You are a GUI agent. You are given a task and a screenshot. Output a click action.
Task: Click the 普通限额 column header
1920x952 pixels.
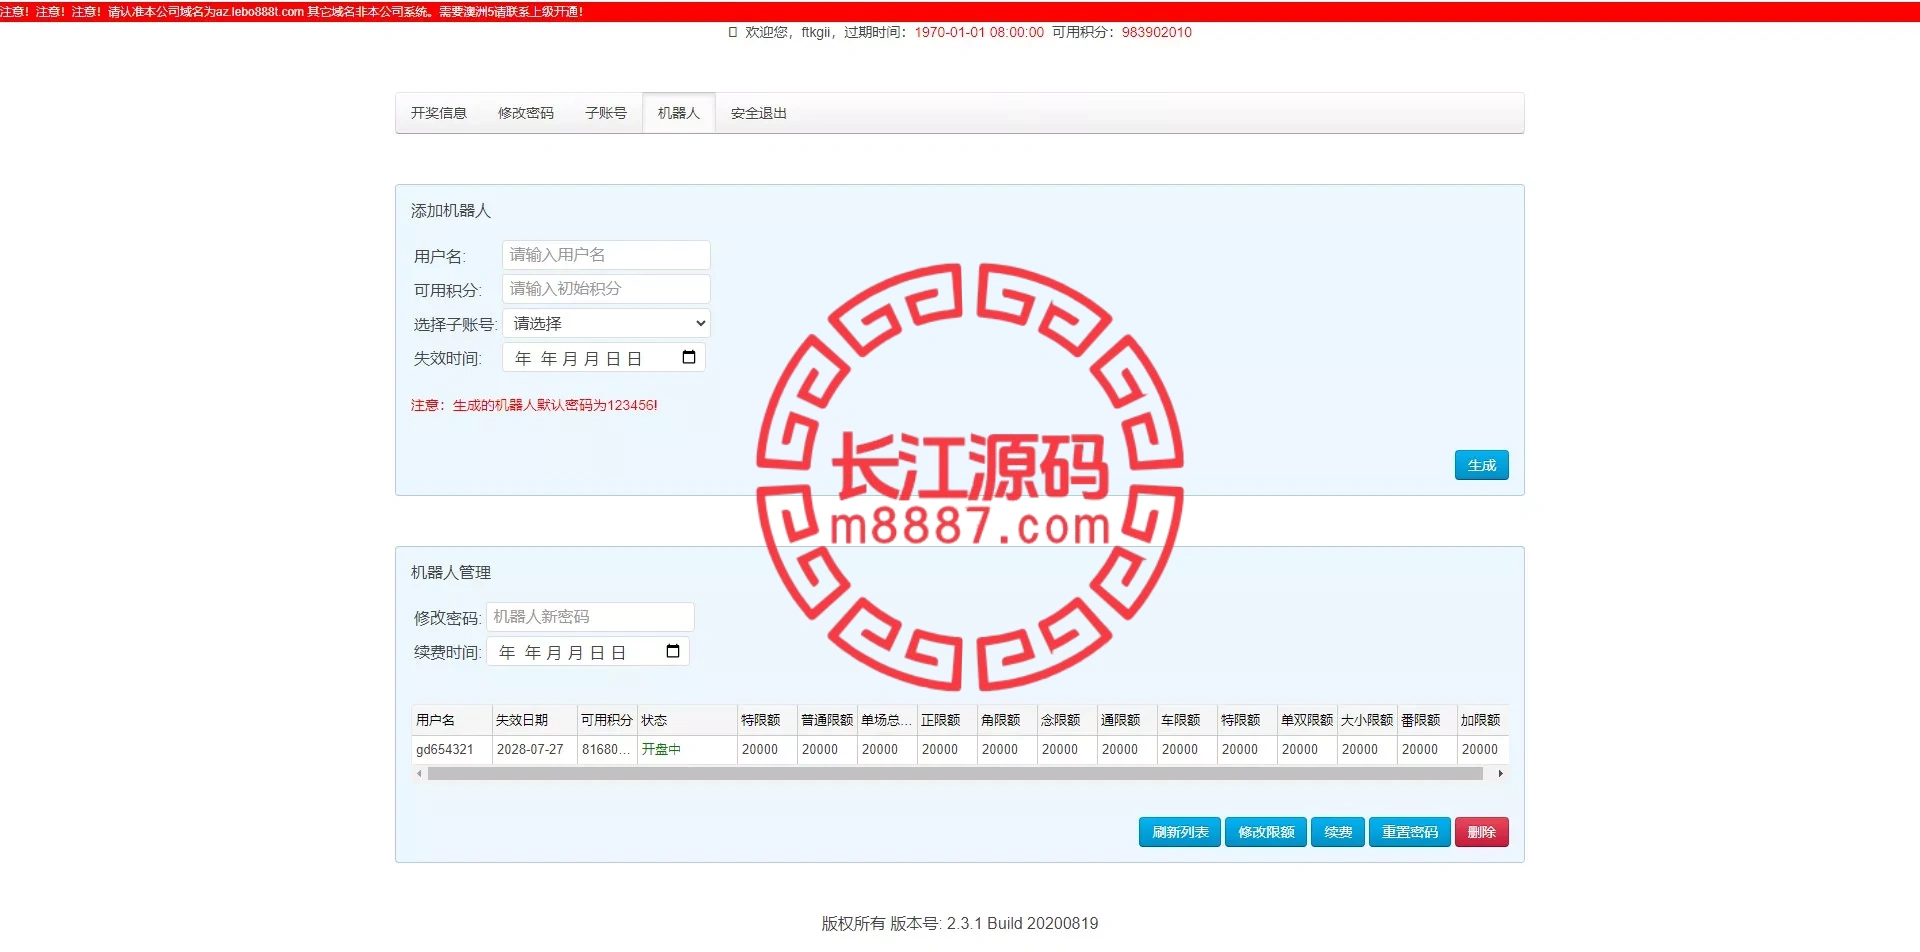click(827, 720)
